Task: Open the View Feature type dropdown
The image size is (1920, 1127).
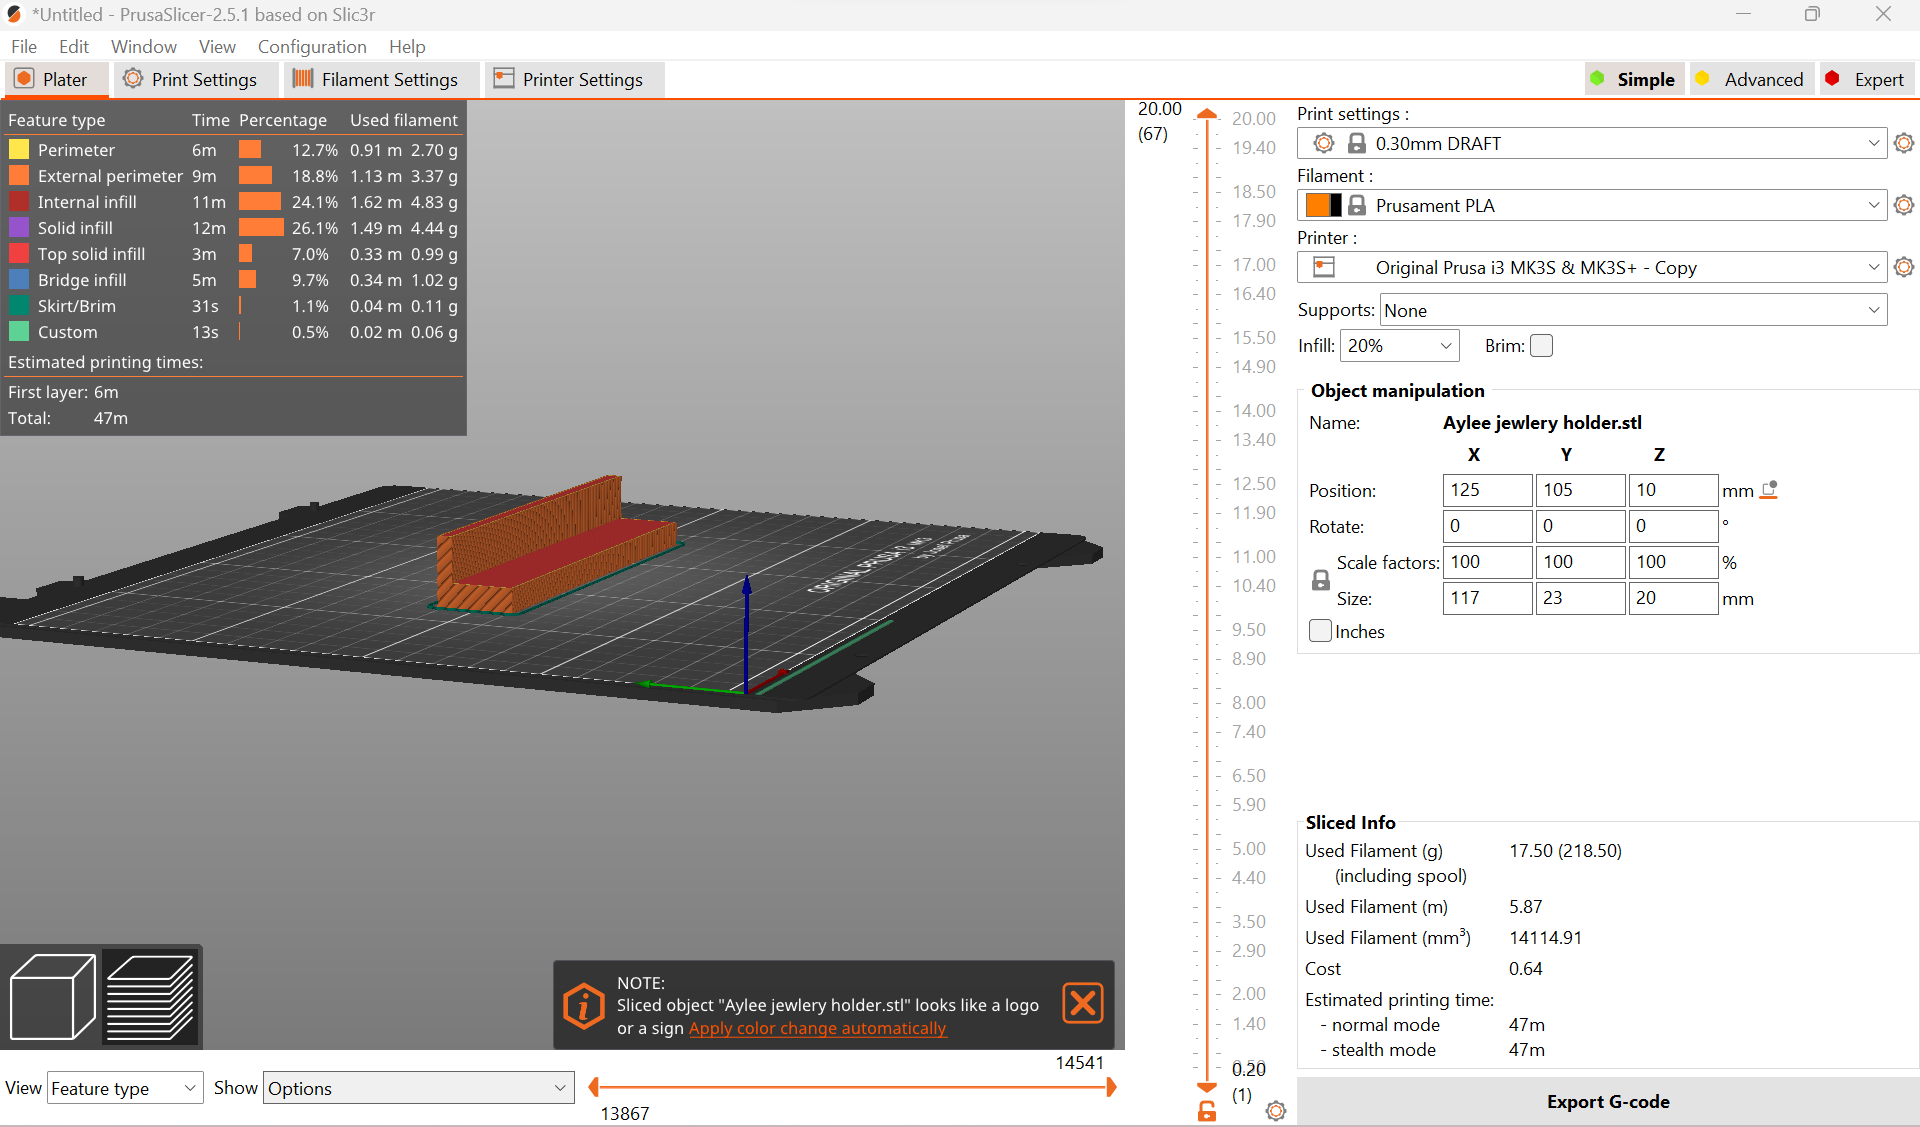Action: pyautogui.click(x=125, y=1088)
